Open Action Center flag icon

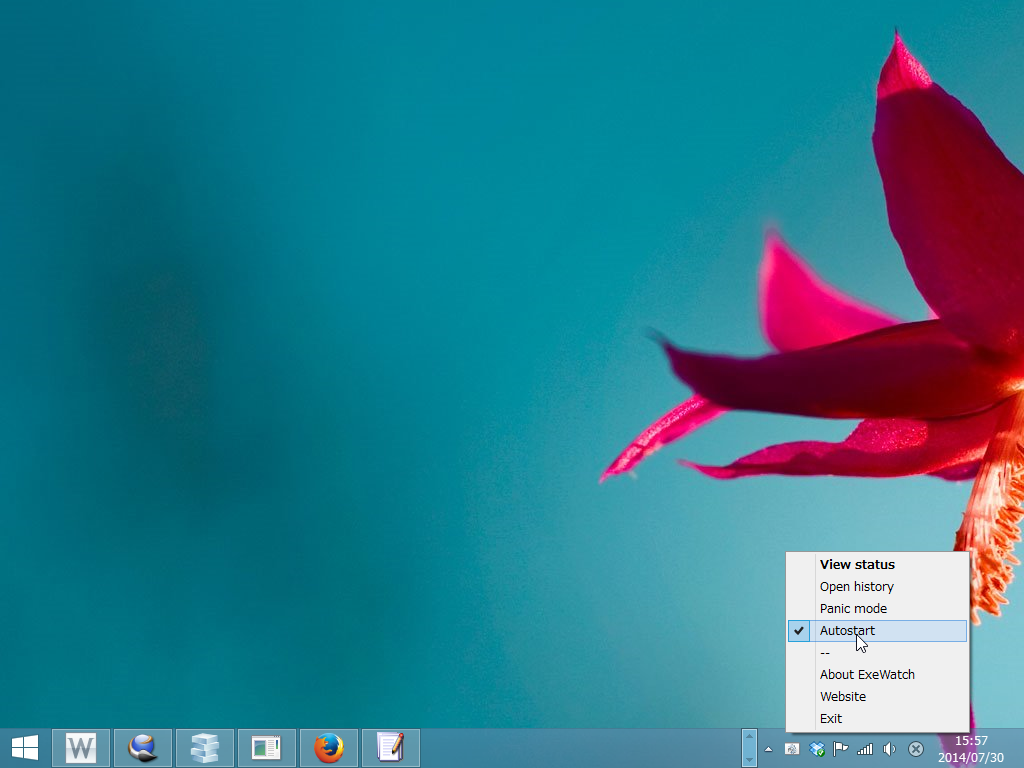point(840,749)
